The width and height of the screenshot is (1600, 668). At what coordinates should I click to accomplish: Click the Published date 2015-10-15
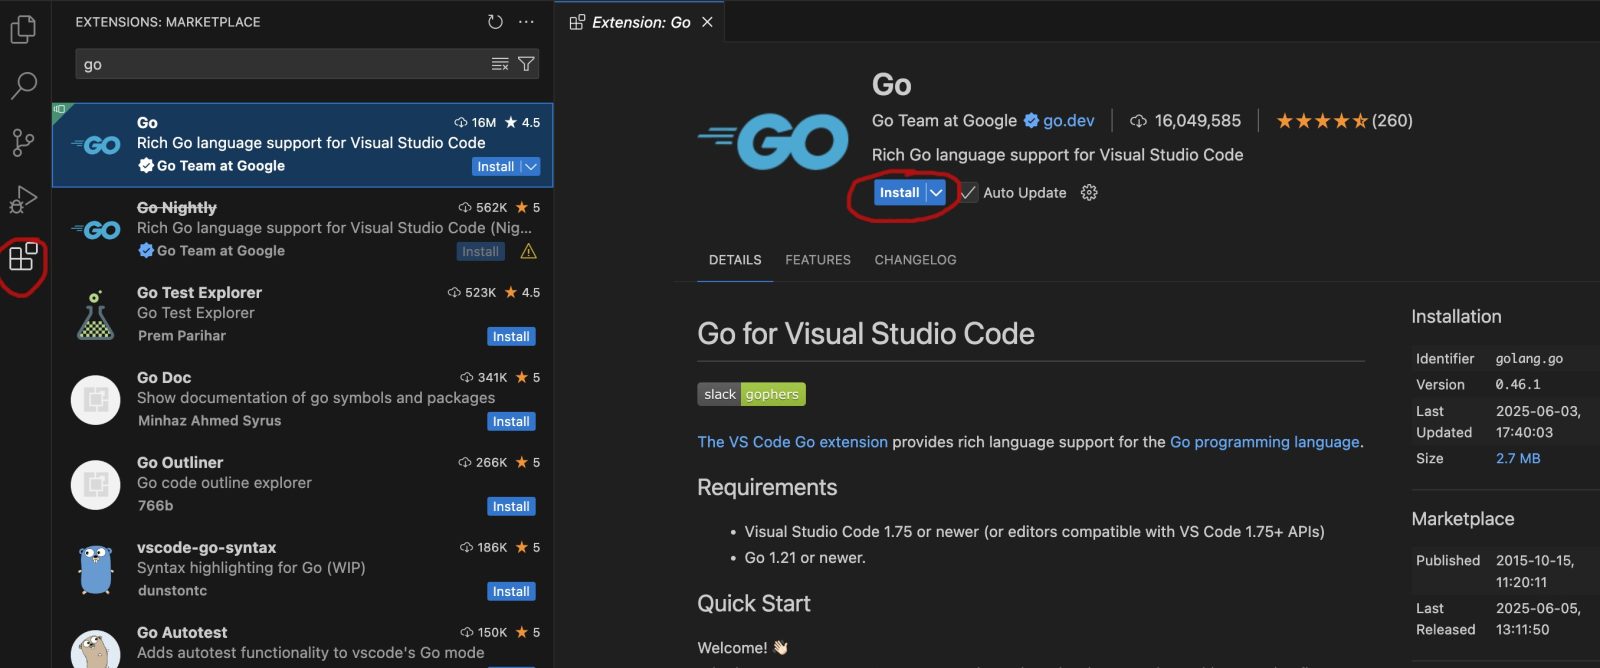click(1535, 561)
